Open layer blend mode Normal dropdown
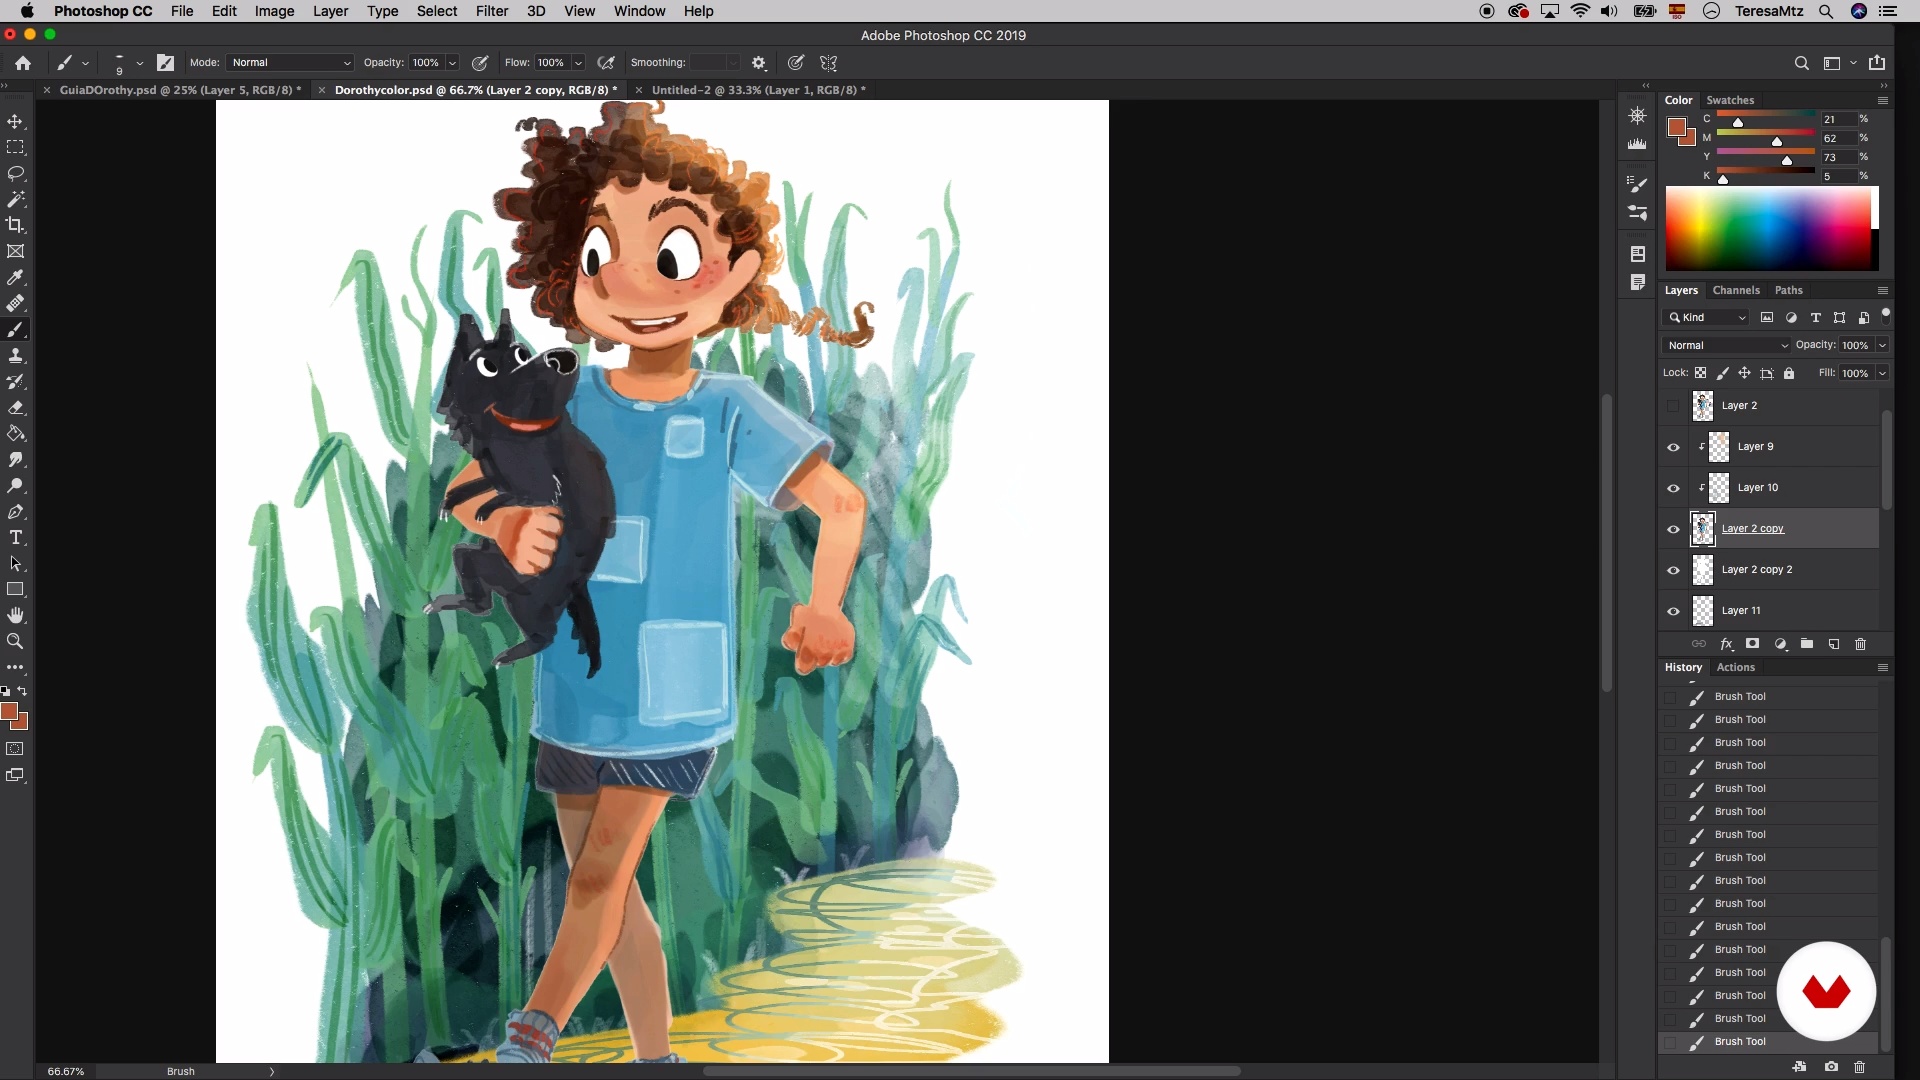The width and height of the screenshot is (1920, 1080). (1727, 345)
